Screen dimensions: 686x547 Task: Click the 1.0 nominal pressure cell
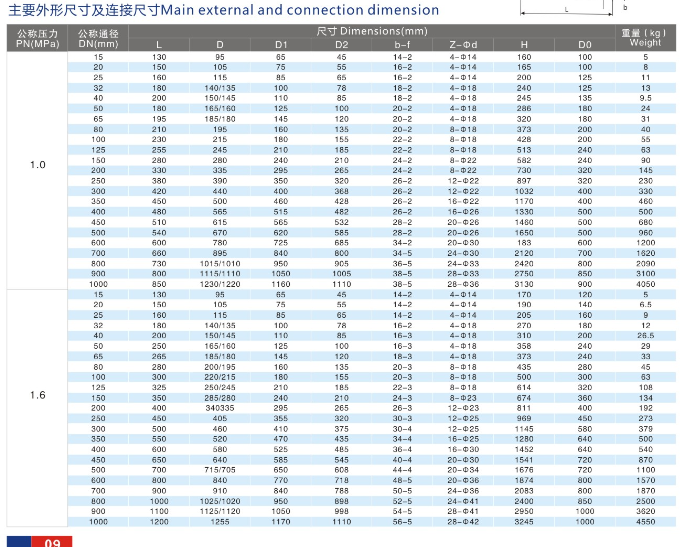click(x=37, y=164)
